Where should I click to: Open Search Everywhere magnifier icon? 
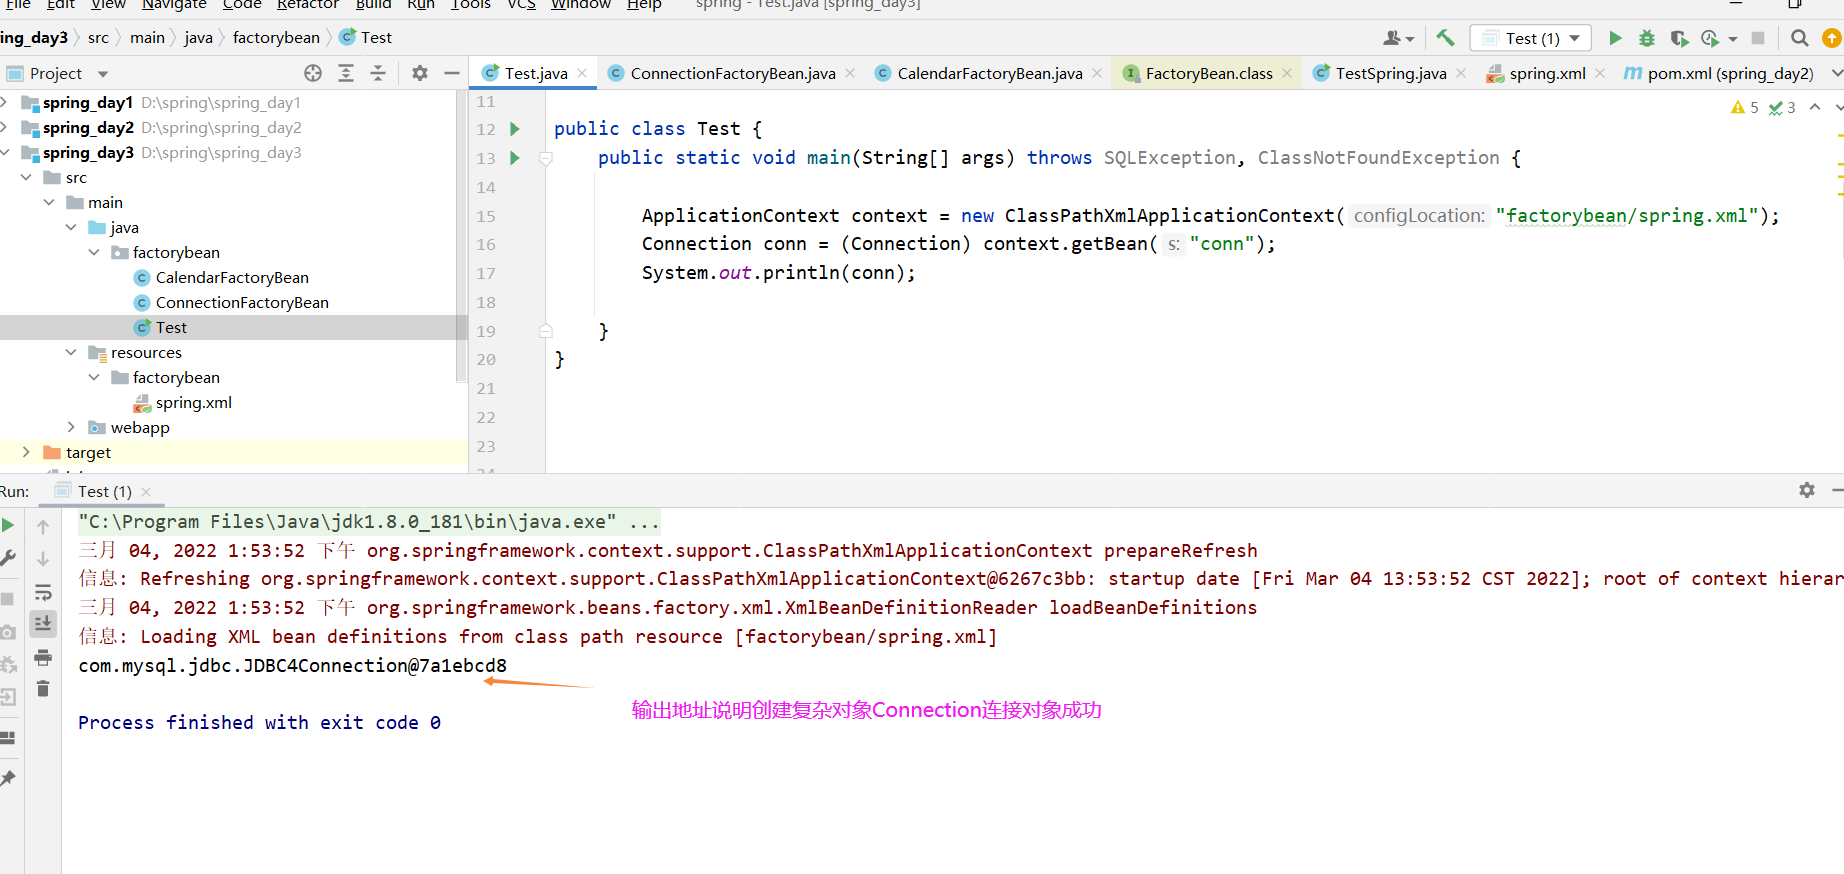(x=1800, y=38)
